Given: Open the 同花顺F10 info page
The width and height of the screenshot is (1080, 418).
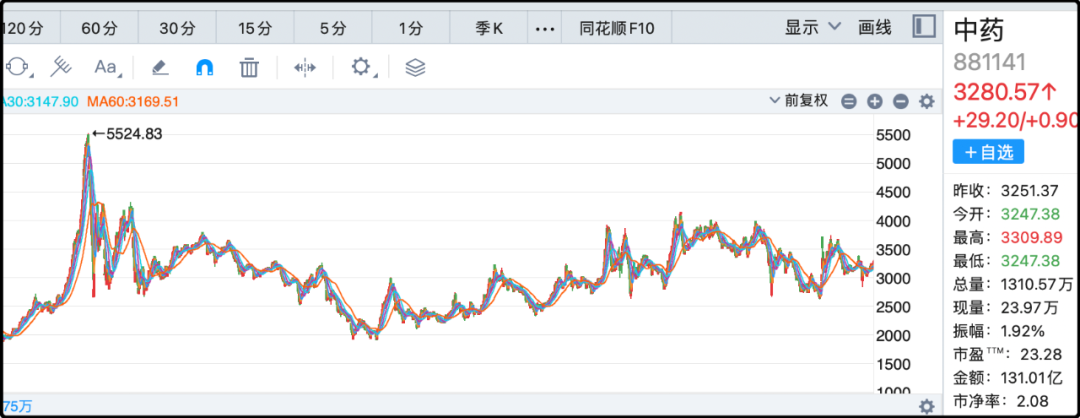Looking at the screenshot, I should (x=616, y=28).
